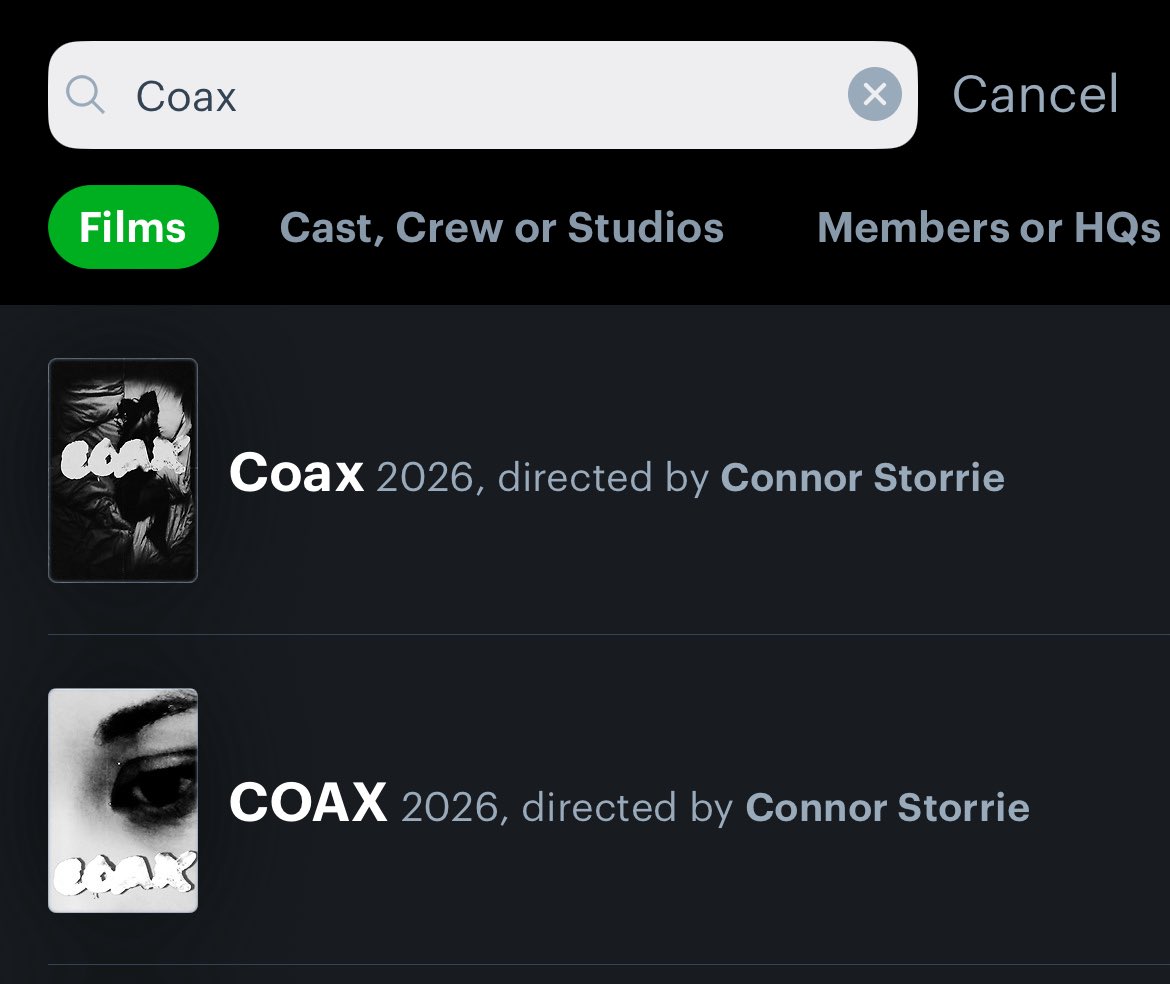This screenshot has height=984, width=1170.
Task: Tap the painted COAX logo on the eye poster
Action: (x=124, y=873)
